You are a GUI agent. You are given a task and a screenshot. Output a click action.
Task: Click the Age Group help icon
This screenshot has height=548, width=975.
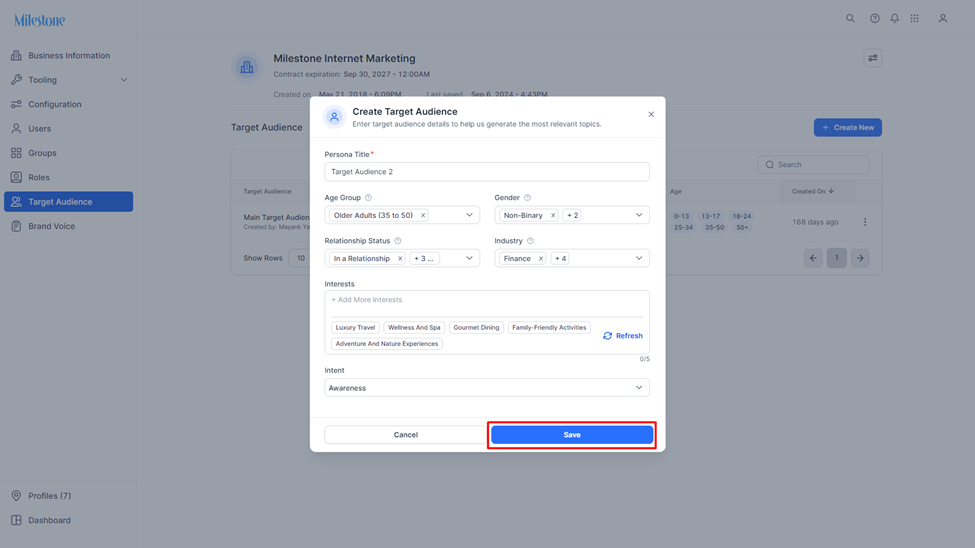368,198
